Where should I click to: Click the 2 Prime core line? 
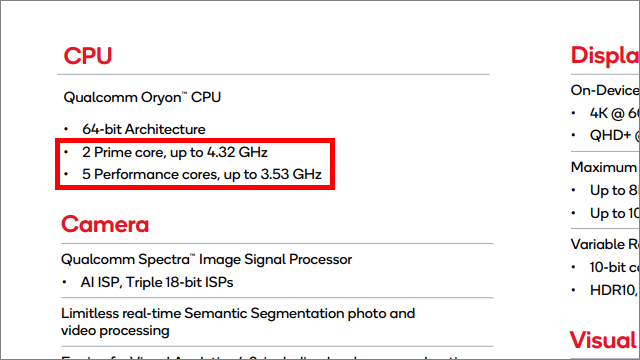(x=175, y=152)
